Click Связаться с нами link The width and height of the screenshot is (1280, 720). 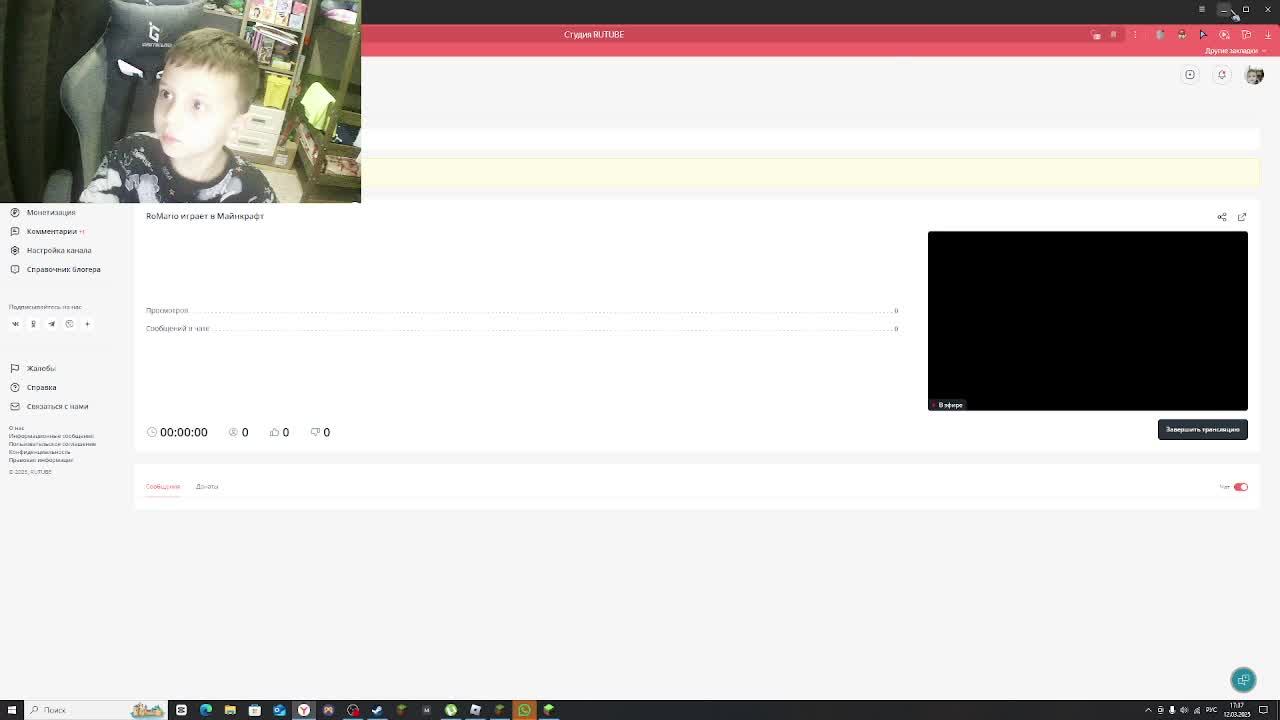coord(57,406)
